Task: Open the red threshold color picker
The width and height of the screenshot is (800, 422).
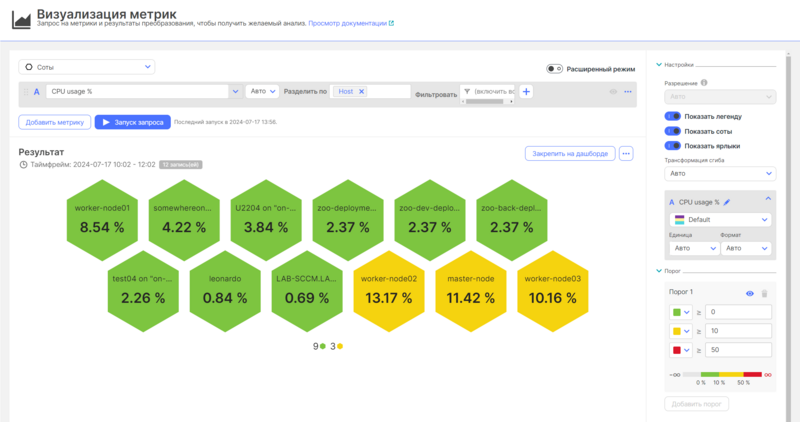Action: (x=683, y=350)
